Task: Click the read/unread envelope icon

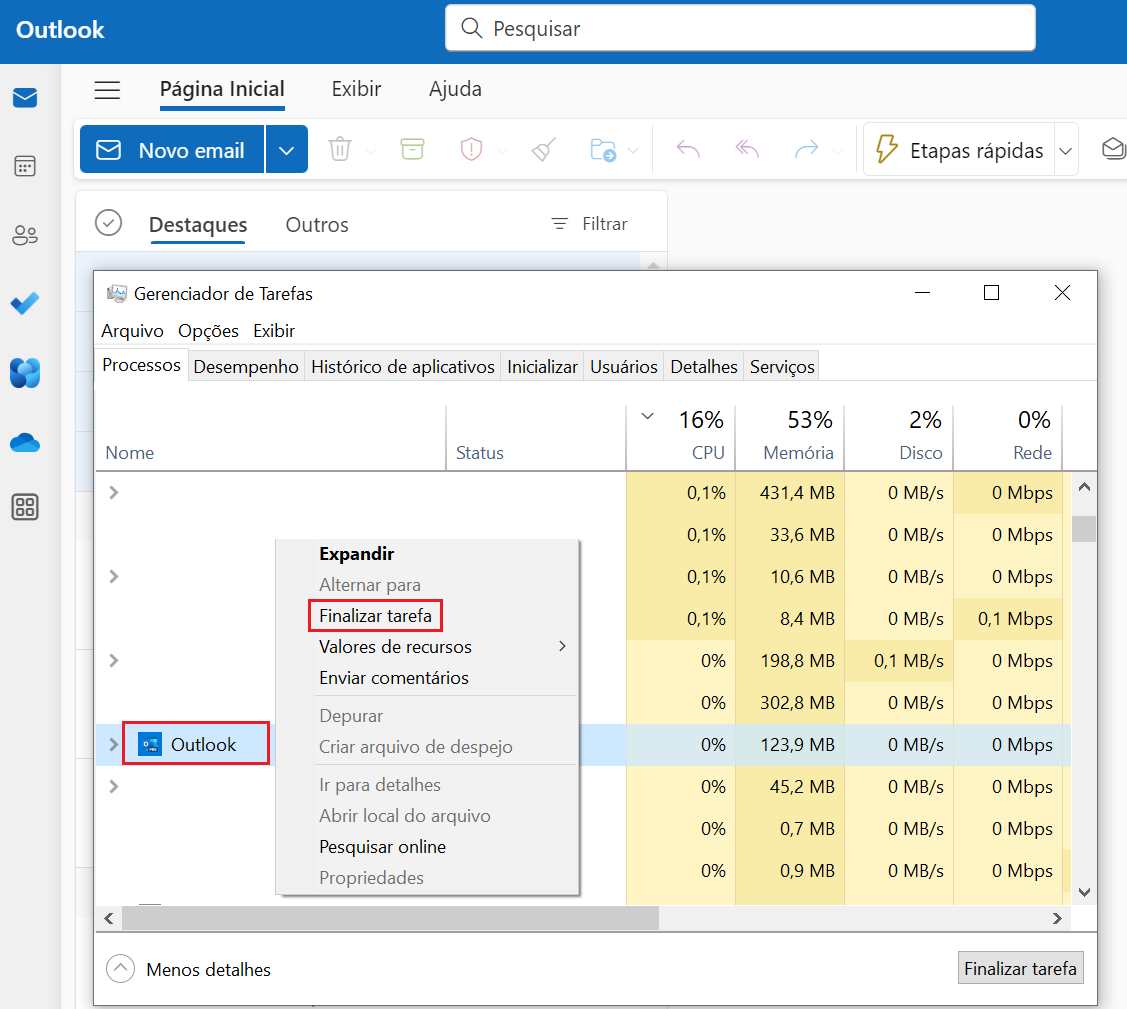Action: click(1114, 149)
